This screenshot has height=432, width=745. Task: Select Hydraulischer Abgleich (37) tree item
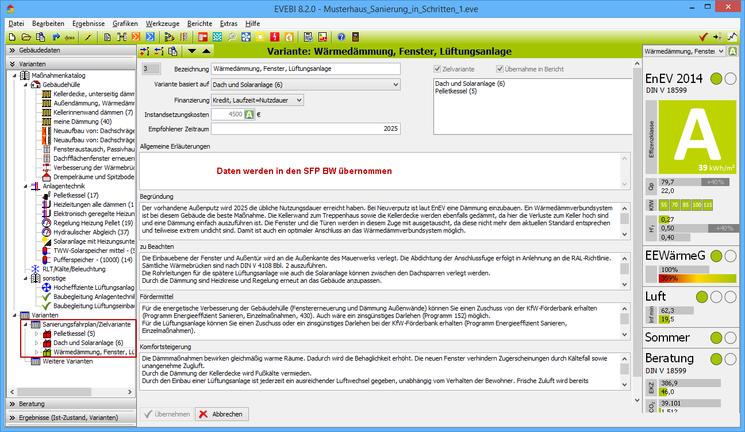click(91, 232)
